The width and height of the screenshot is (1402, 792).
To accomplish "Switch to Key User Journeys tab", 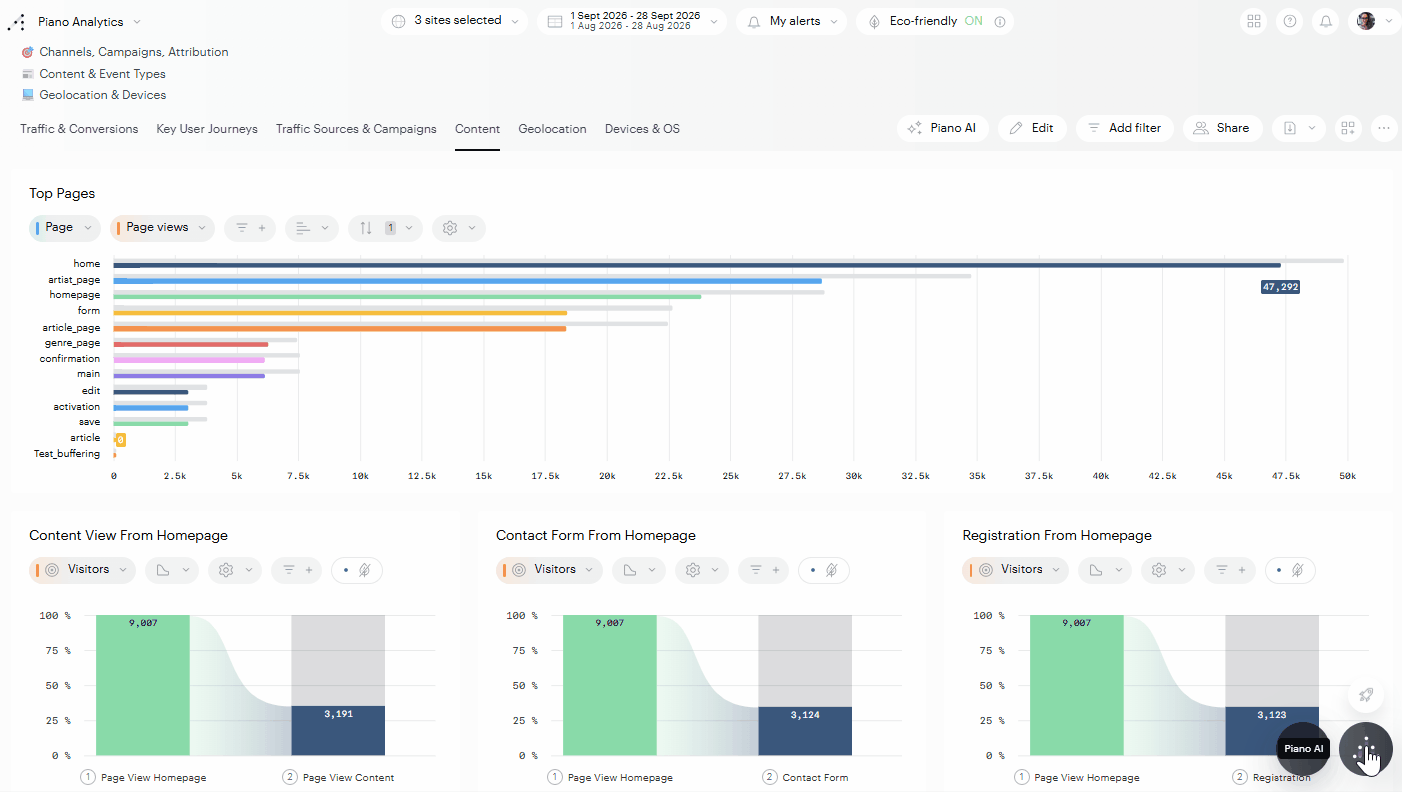I will [207, 129].
